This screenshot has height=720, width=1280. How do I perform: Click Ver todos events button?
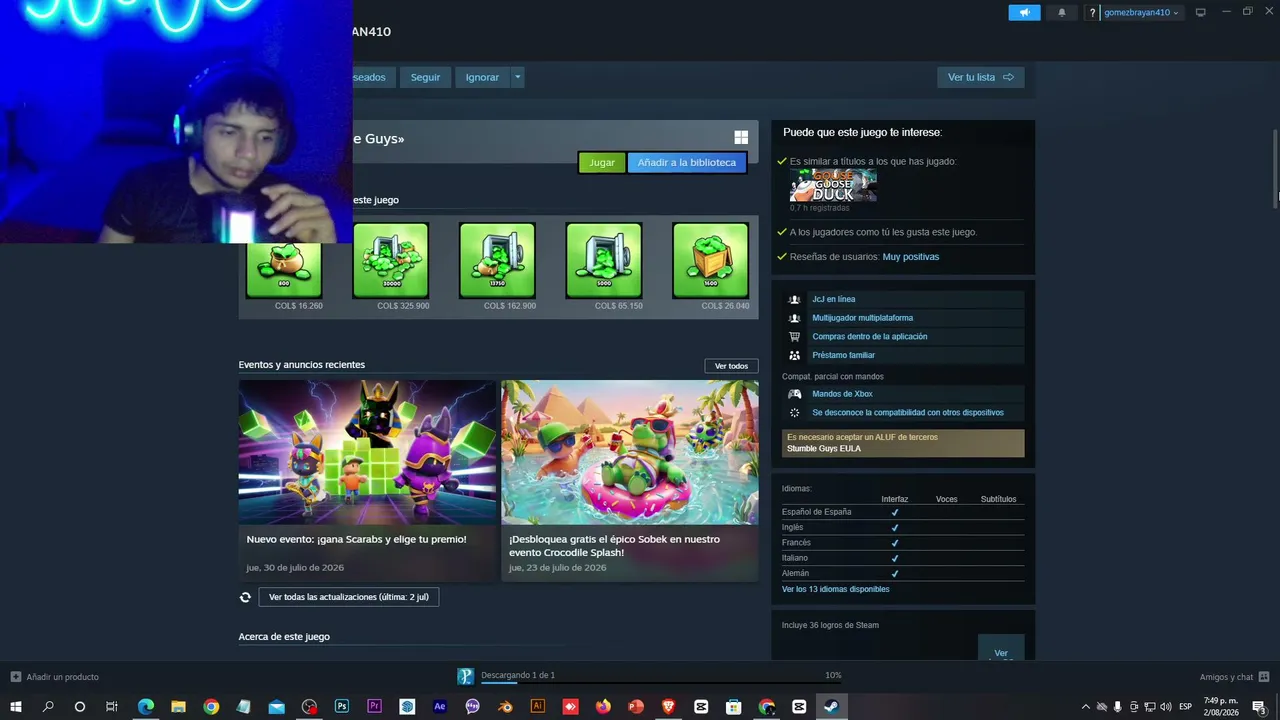point(731,366)
